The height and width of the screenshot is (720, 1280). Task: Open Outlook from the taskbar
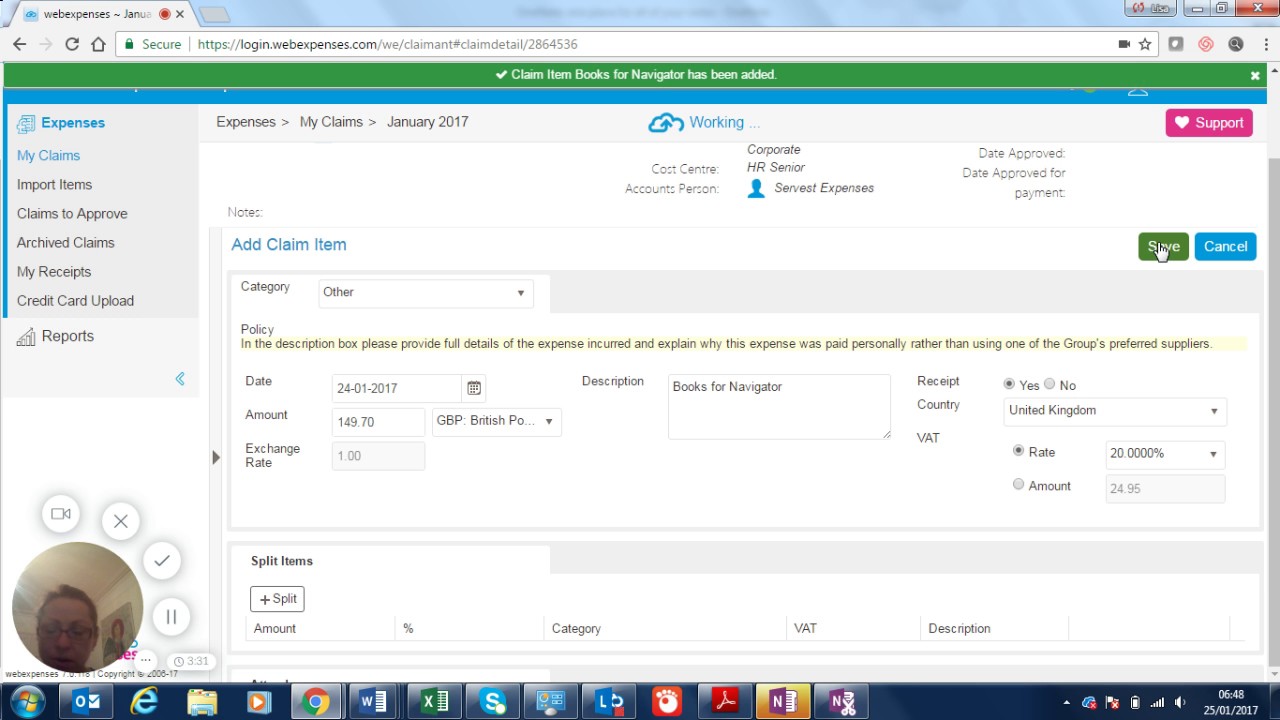coord(86,702)
